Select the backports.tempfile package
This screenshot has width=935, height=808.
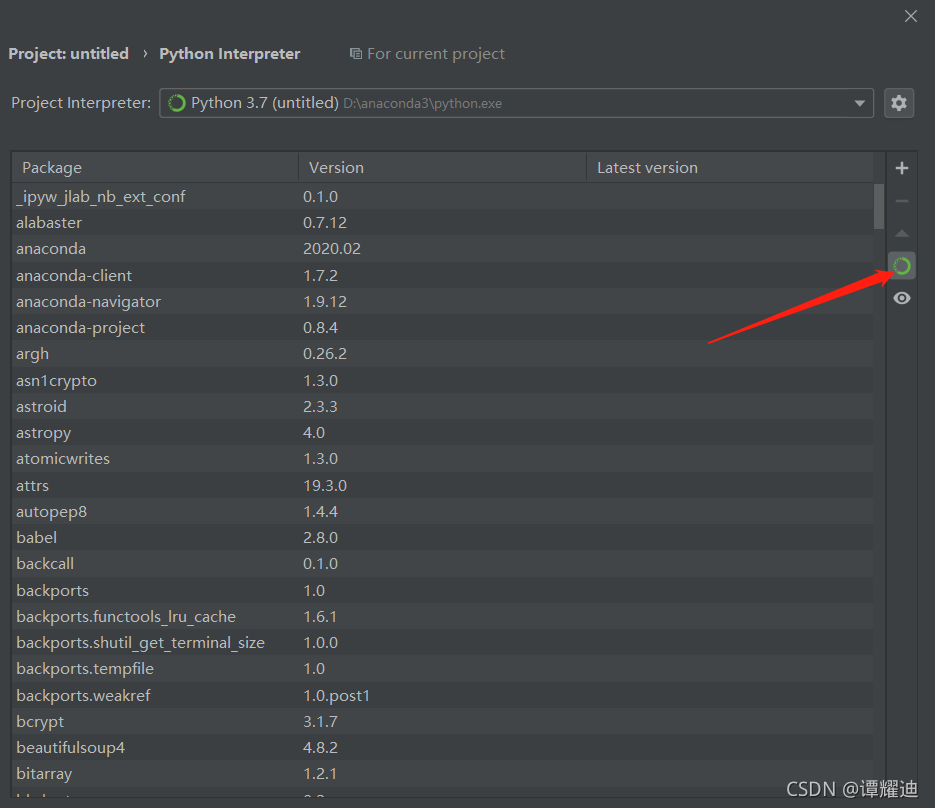tap(442, 668)
